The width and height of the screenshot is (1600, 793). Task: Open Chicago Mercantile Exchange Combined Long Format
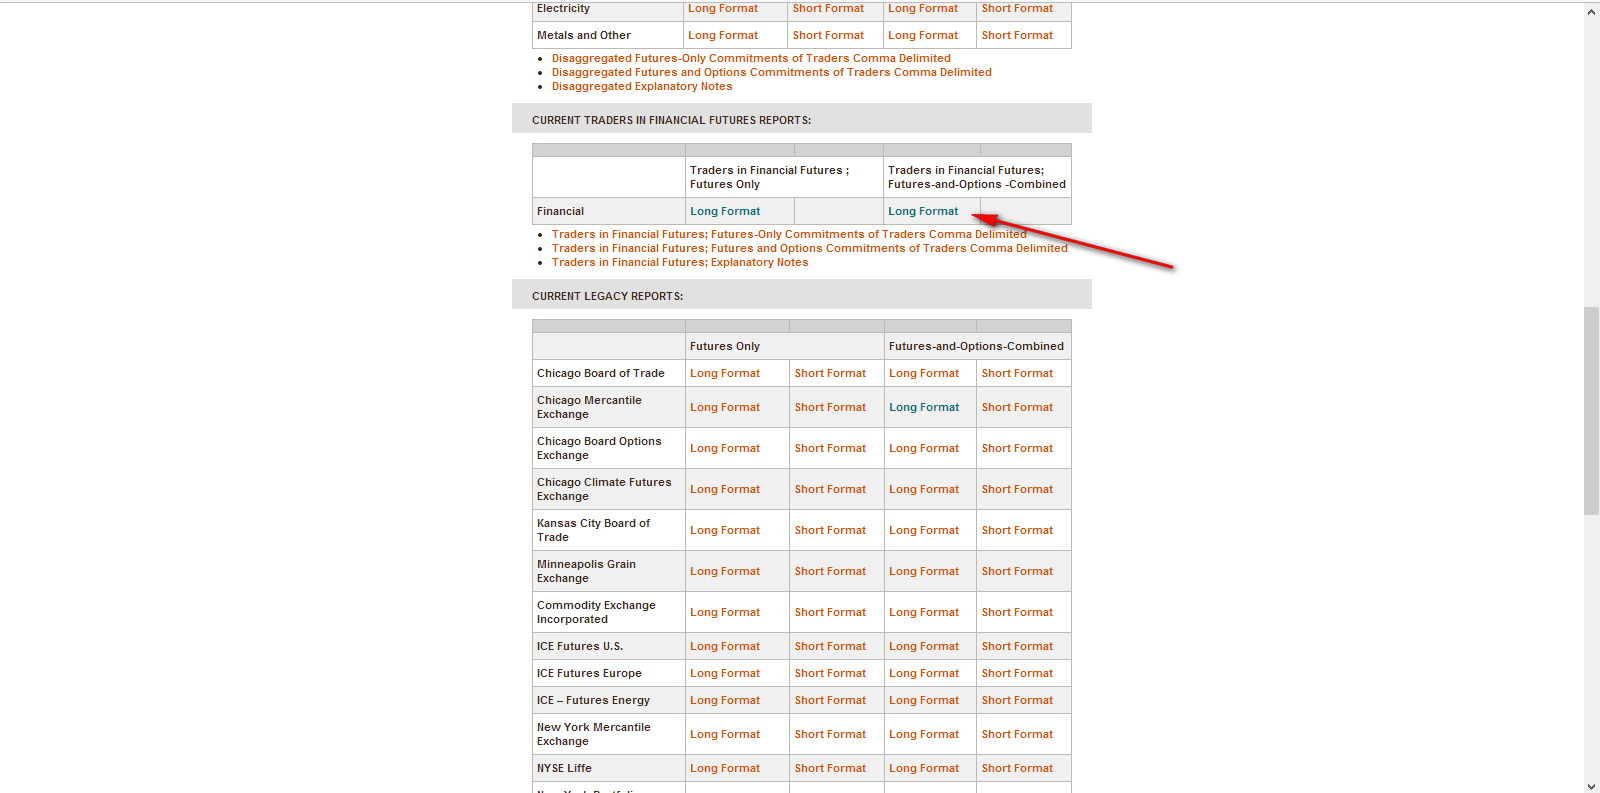click(924, 407)
